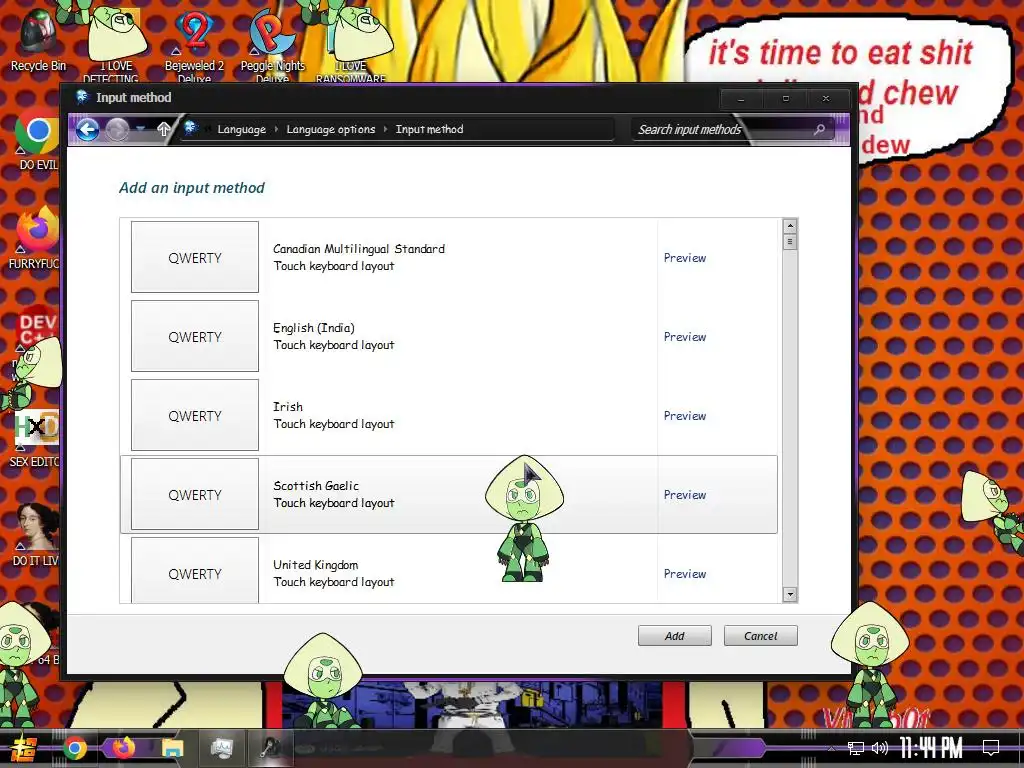Launch Chrome from the taskbar
This screenshot has height=768, width=1024.
pyautogui.click(x=74, y=748)
